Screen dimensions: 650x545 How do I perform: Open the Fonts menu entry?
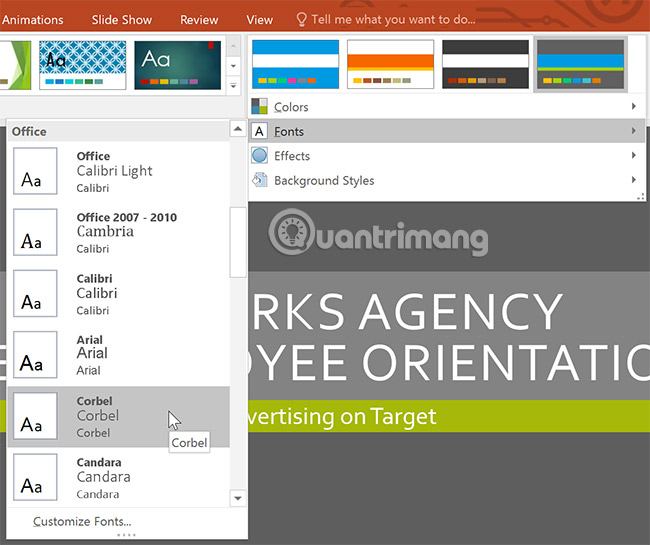click(x=446, y=131)
